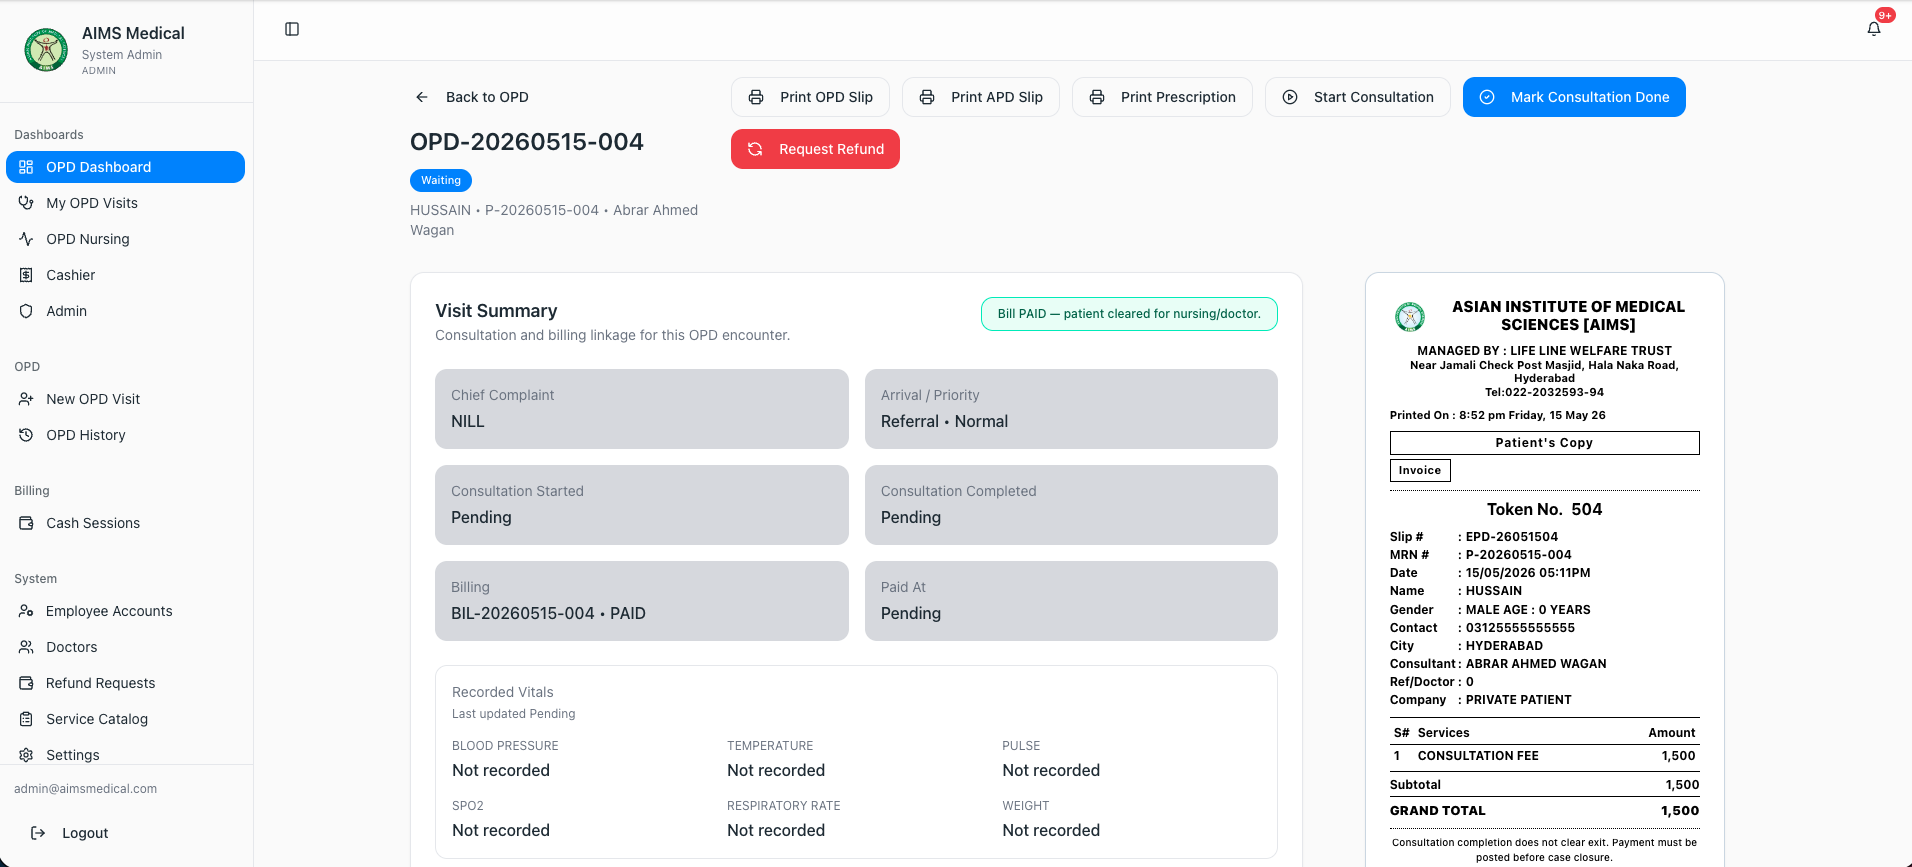Image resolution: width=1912 pixels, height=867 pixels.
Task: Click the Doctors people icon
Action: coord(26,647)
